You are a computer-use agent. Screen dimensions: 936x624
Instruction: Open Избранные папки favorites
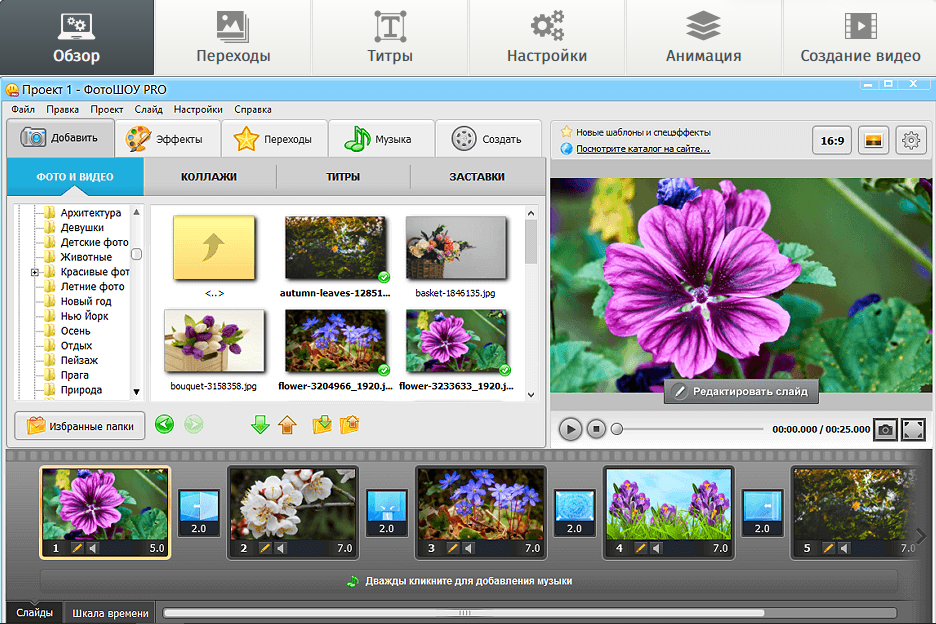pos(79,426)
